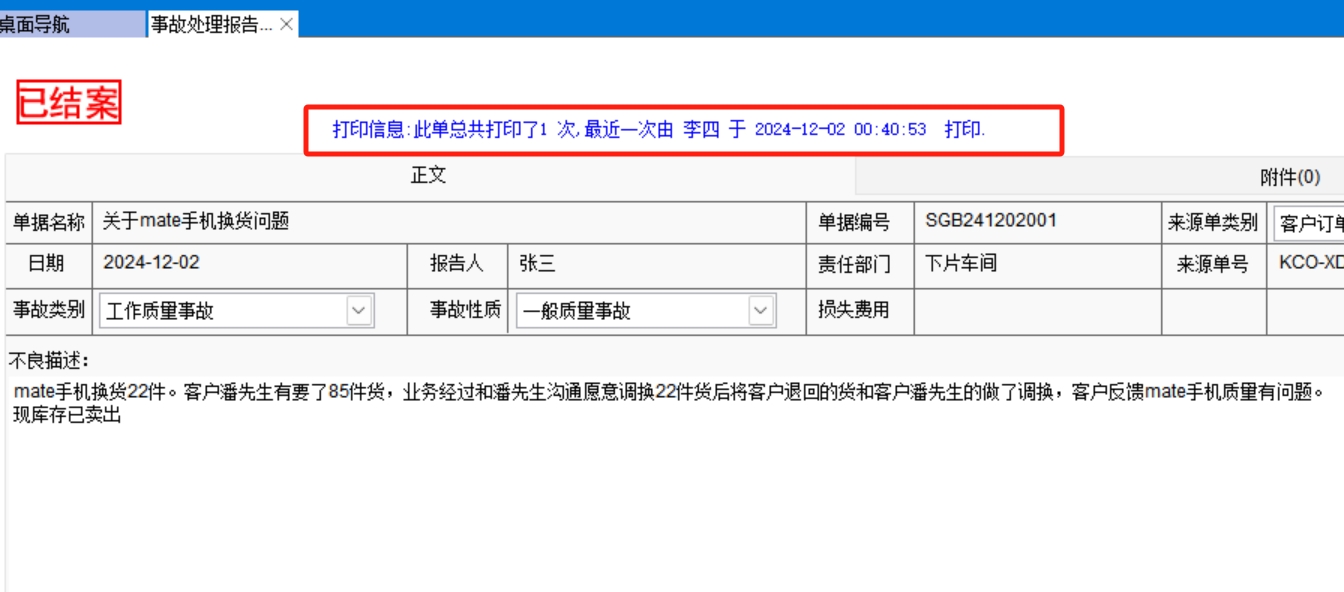Open the 来源单类别 combo box

[x=1310, y=224]
